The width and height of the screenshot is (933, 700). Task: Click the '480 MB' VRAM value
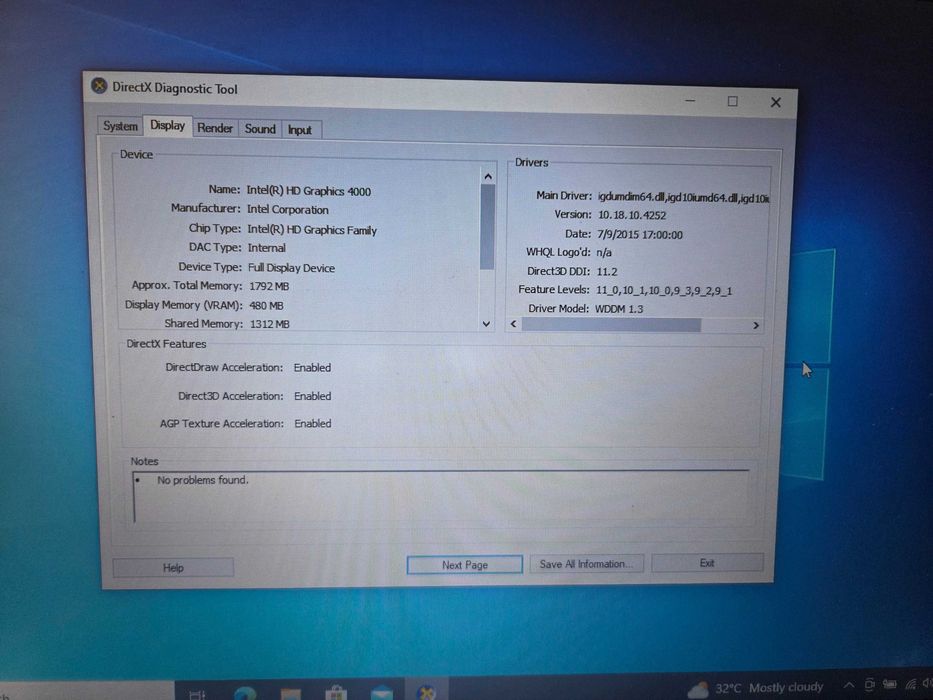click(266, 305)
